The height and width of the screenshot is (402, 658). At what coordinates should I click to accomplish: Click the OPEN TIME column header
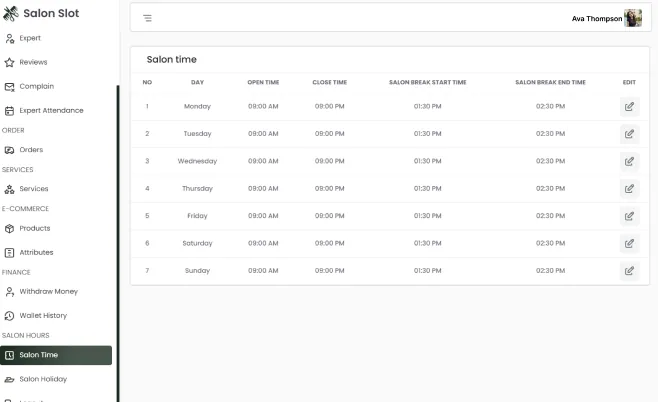pyautogui.click(x=263, y=82)
